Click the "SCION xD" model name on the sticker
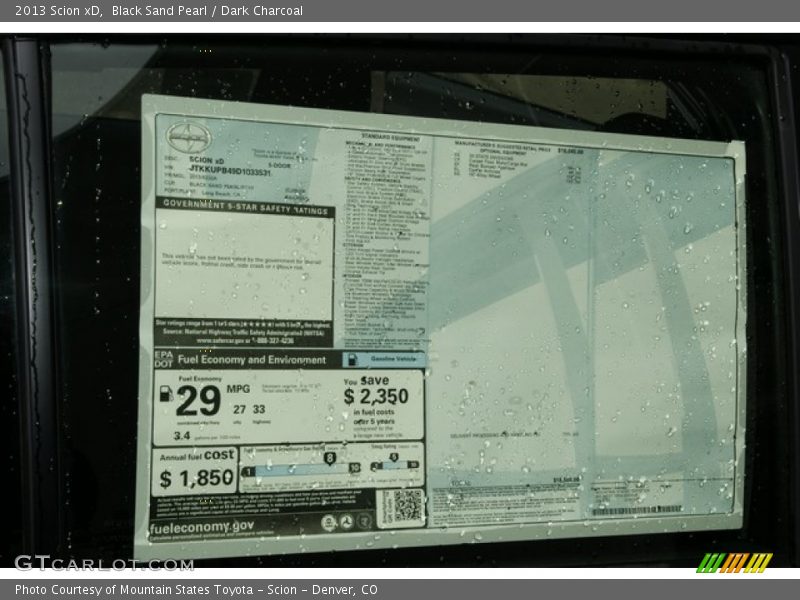800x600 pixels. point(206,160)
